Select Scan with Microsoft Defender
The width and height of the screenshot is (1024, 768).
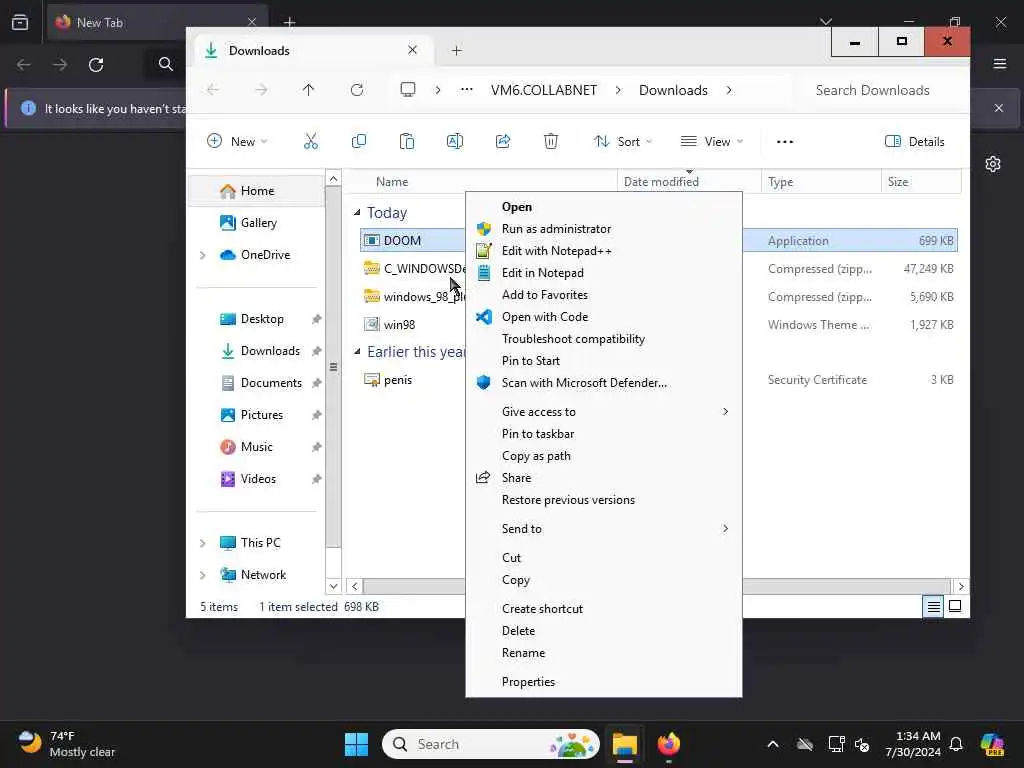click(603, 383)
